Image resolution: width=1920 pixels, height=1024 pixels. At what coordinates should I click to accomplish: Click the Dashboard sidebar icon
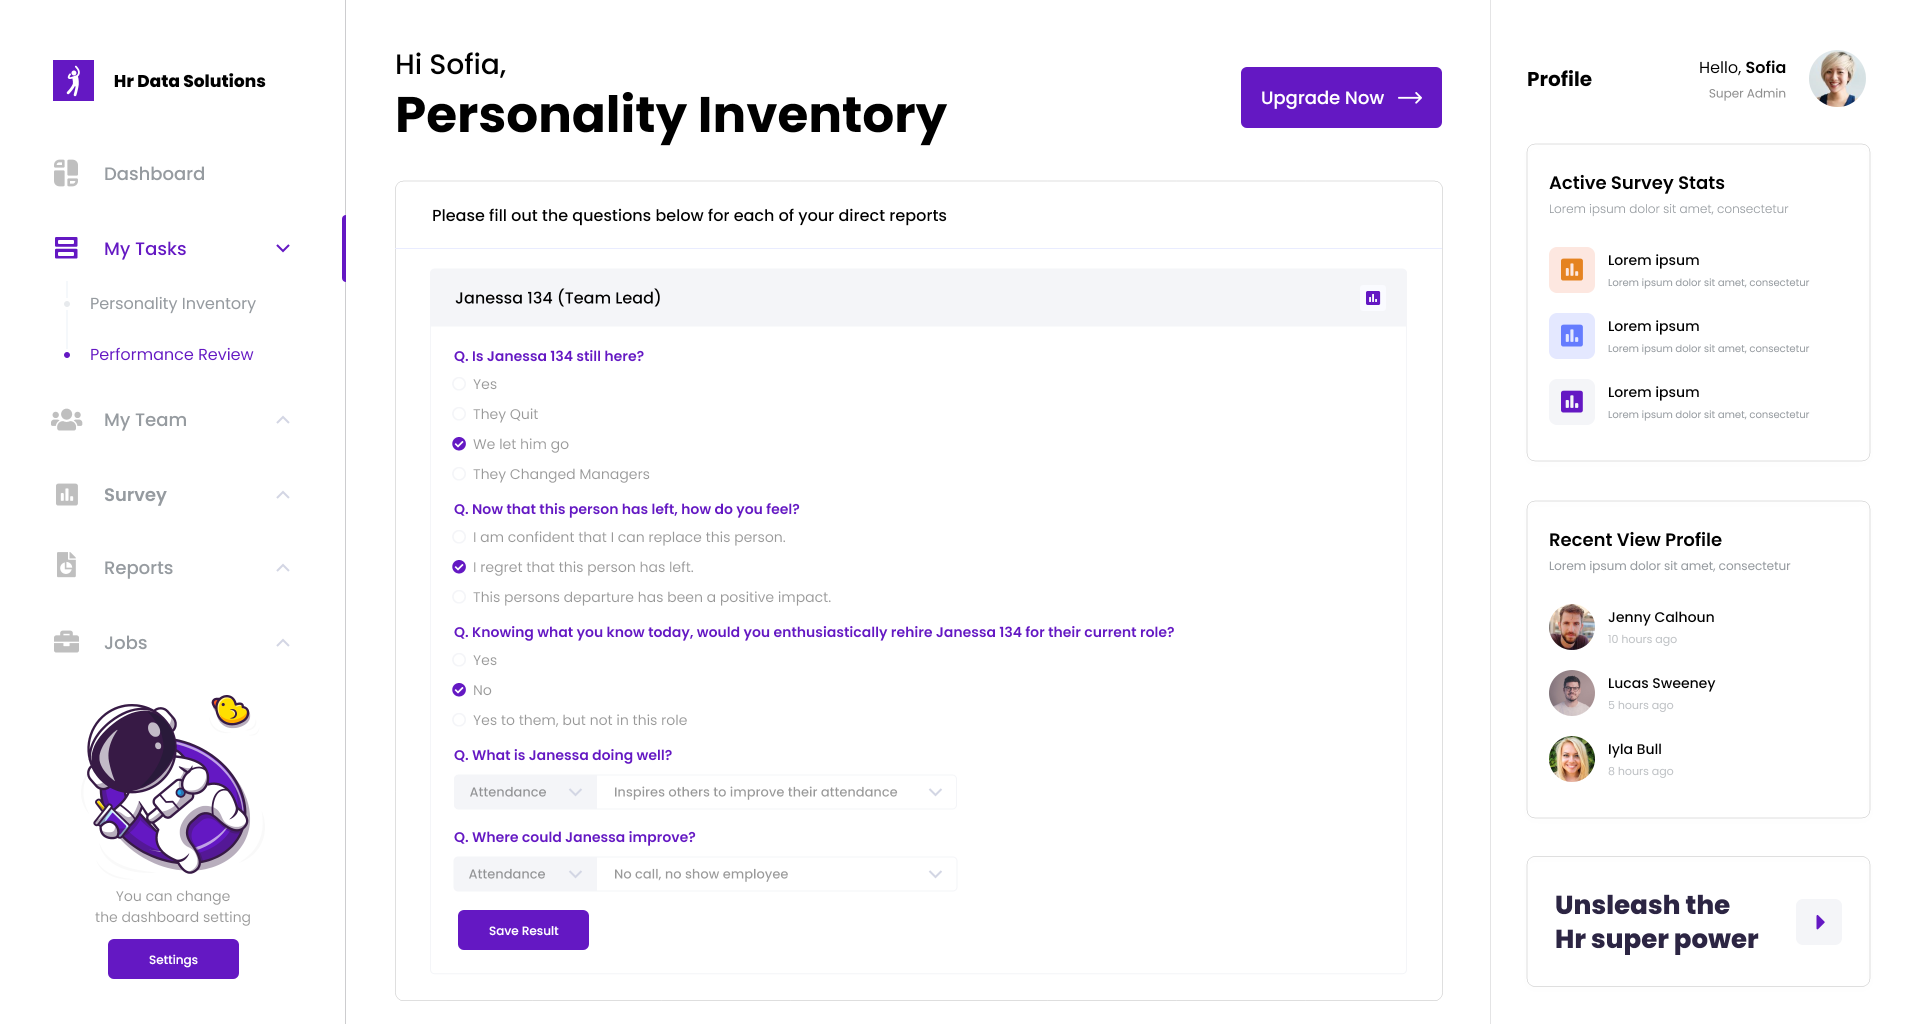point(66,173)
